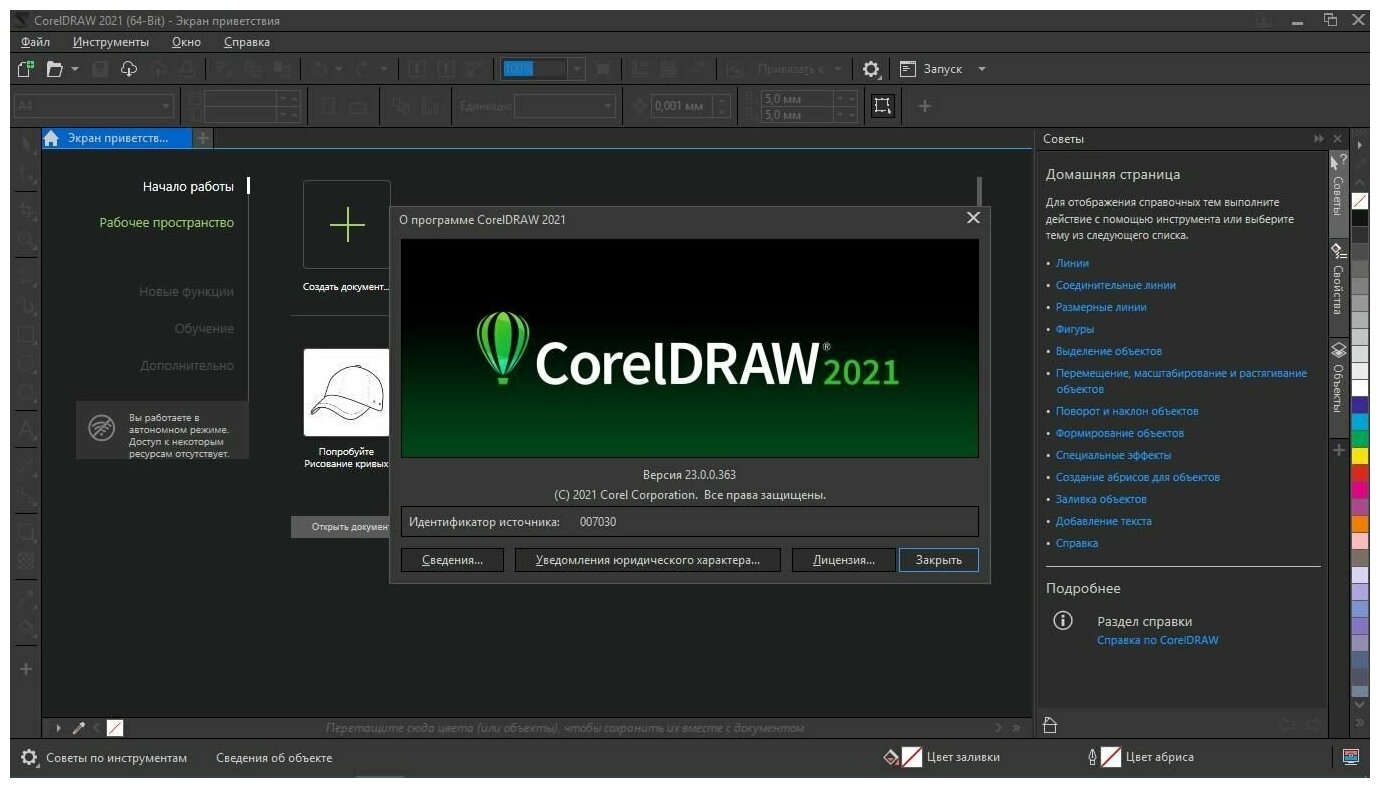Screen dimensions: 1380x788
Task: Choose the yellow swatch in the palette
Action: click(x=1360, y=456)
